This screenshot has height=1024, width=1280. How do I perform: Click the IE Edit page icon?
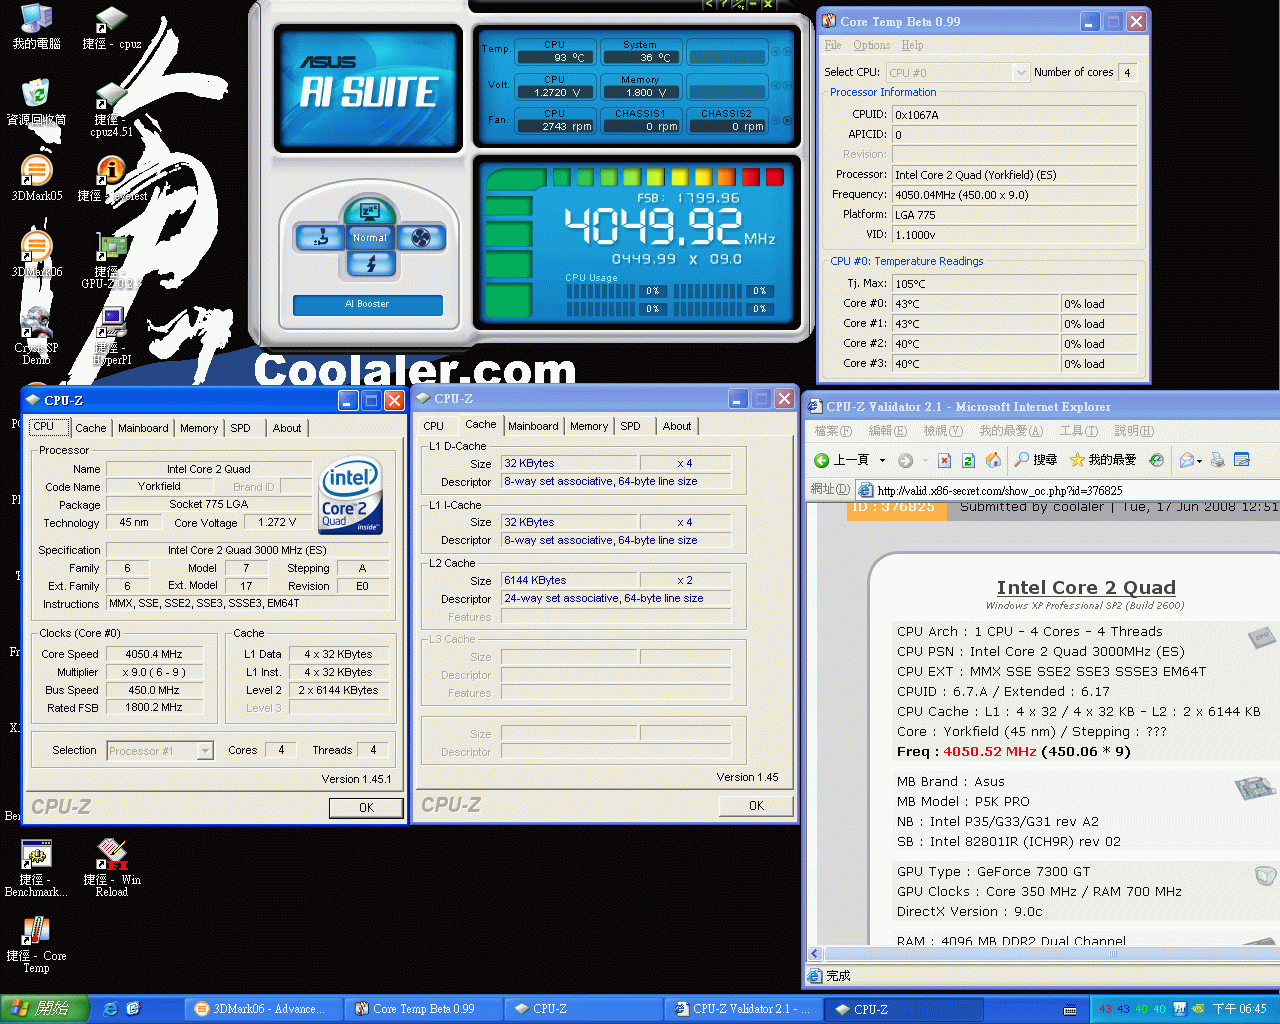coord(1242,460)
